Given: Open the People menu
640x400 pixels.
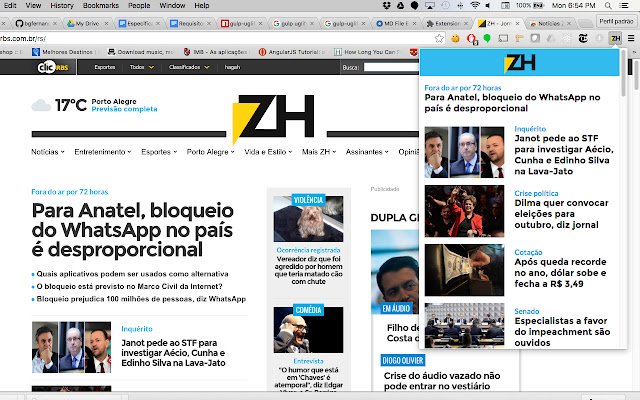Looking at the screenshot, I should (x=139, y=5).
